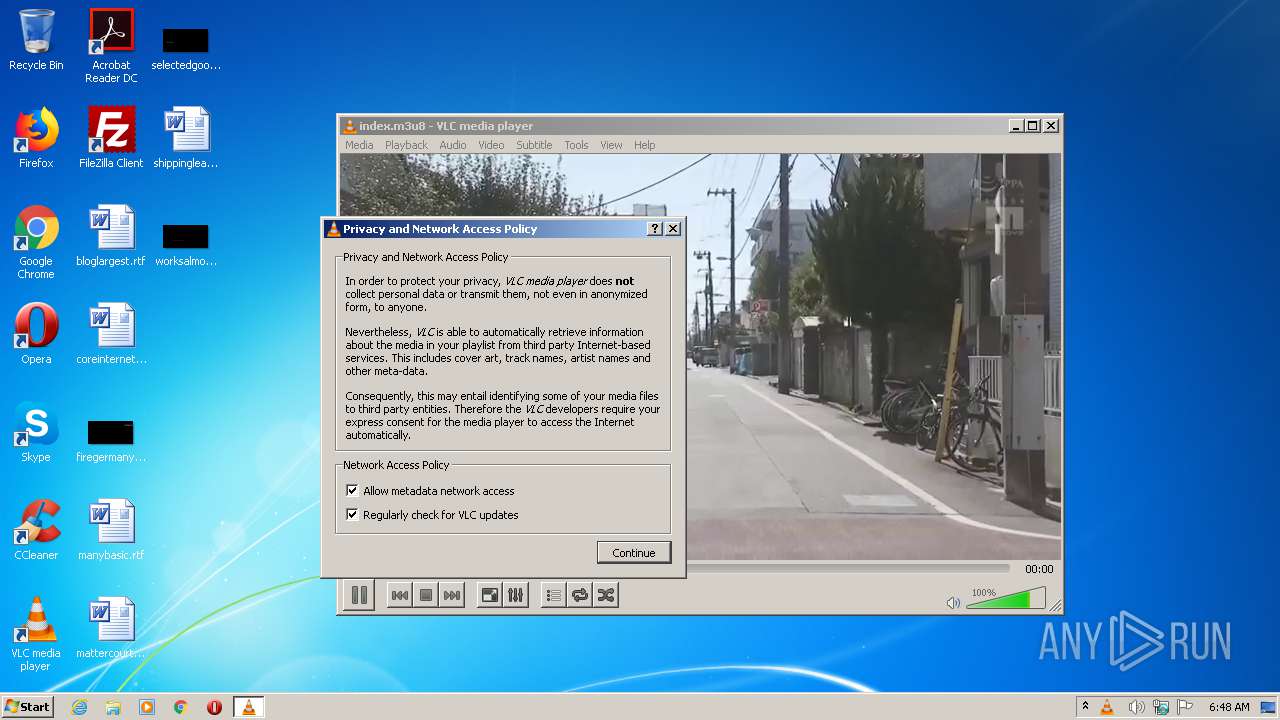The height and width of the screenshot is (720, 1280).
Task: Open Acrobat Reader DC shortcut
Action: 111,45
